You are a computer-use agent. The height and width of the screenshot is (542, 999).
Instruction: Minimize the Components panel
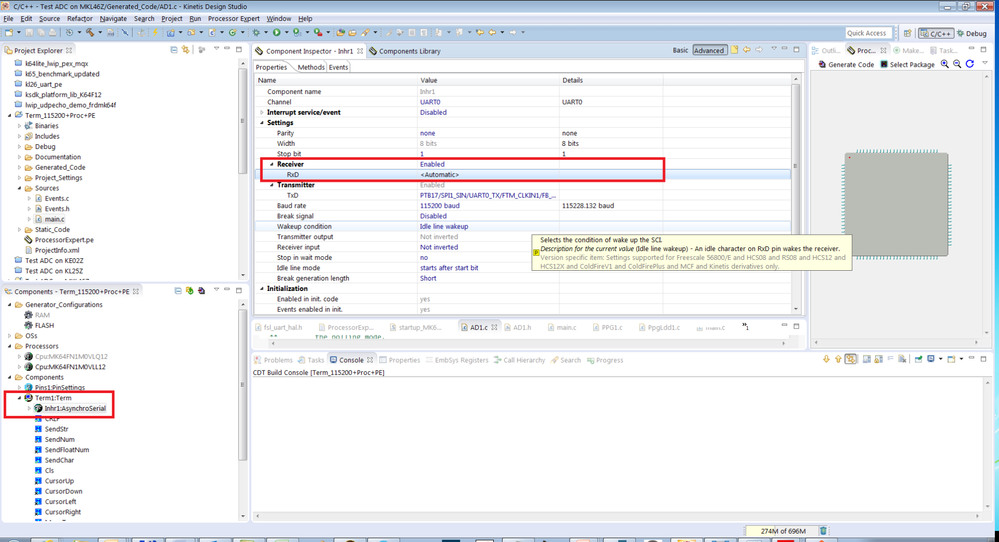[227, 290]
